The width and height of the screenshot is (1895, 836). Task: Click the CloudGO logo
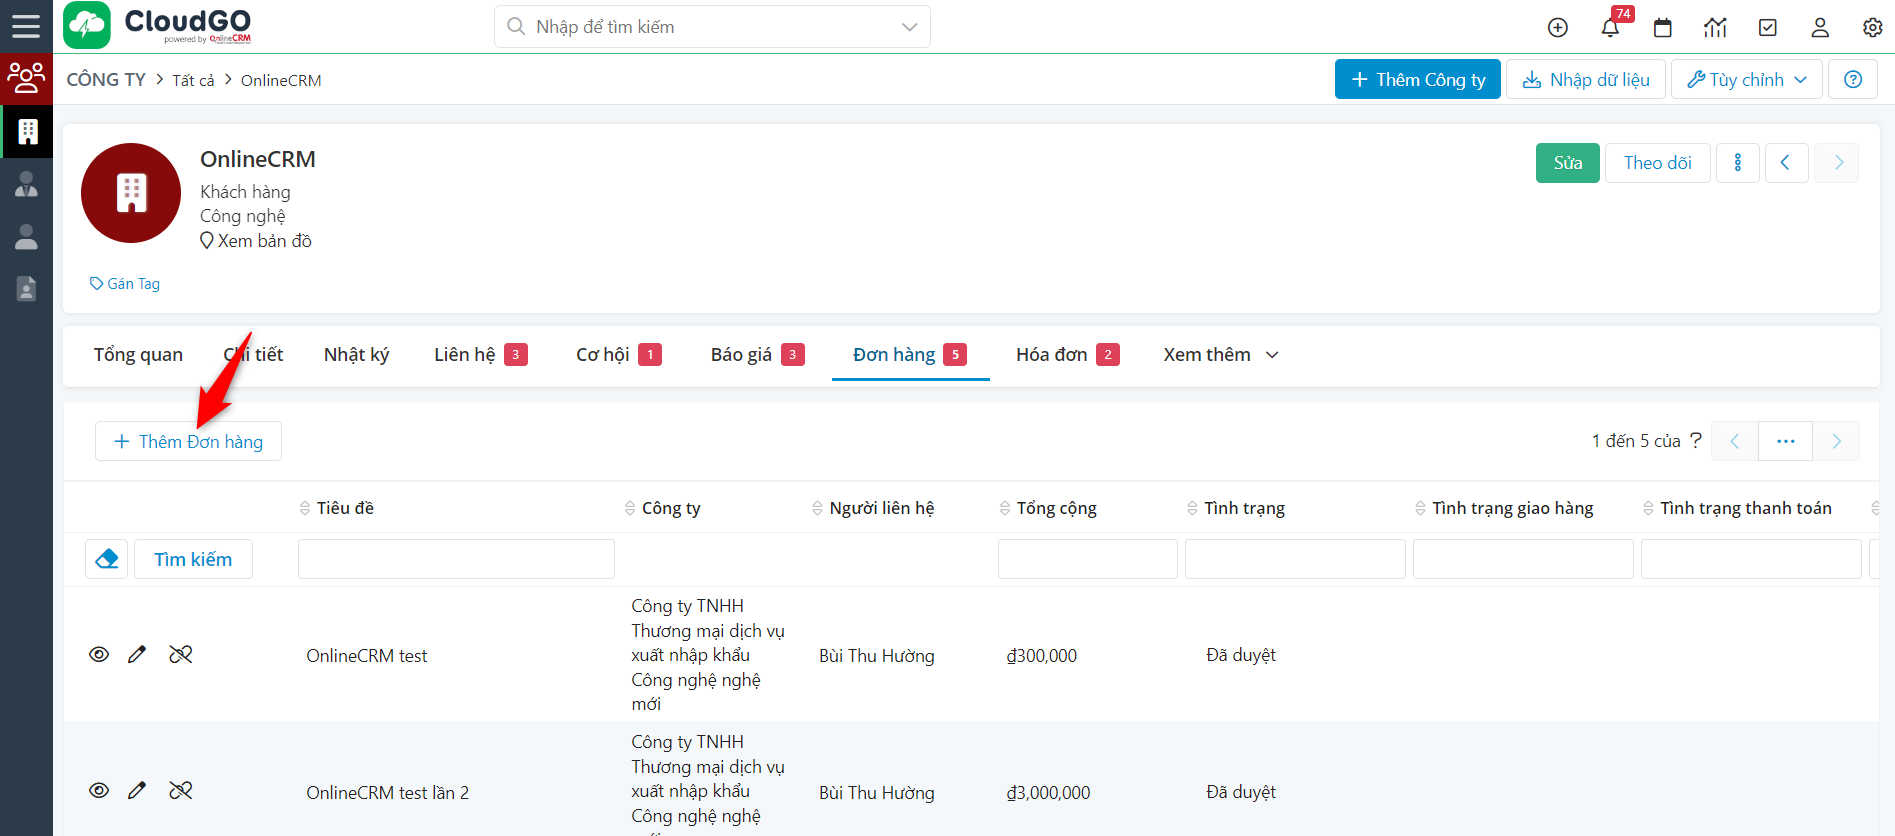157,26
